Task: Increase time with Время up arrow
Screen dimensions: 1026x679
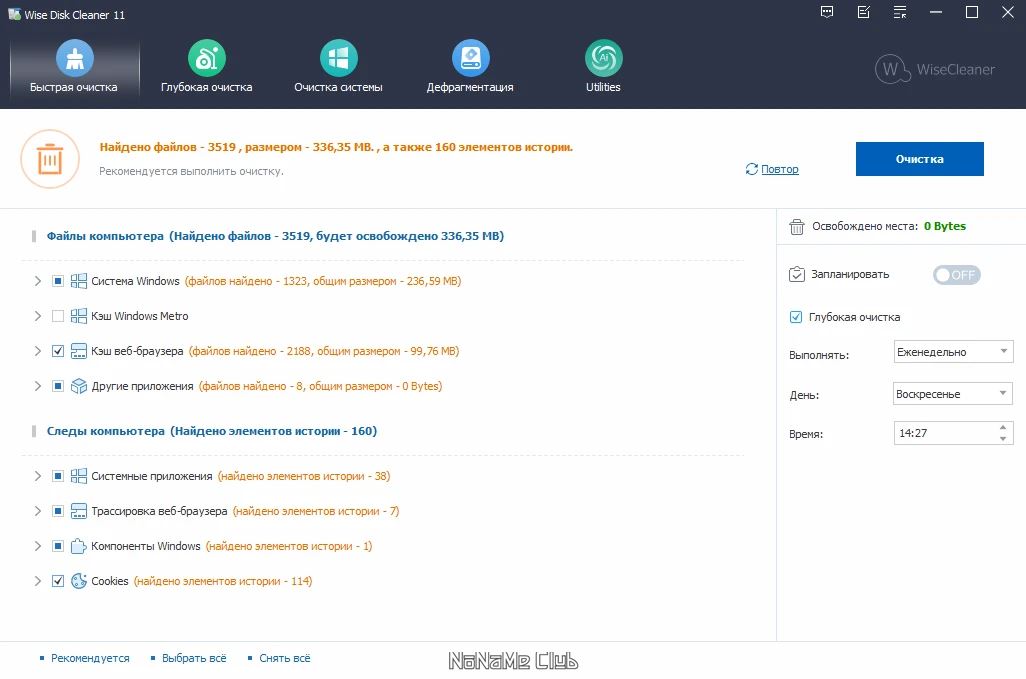Action: (x=1003, y=427)
